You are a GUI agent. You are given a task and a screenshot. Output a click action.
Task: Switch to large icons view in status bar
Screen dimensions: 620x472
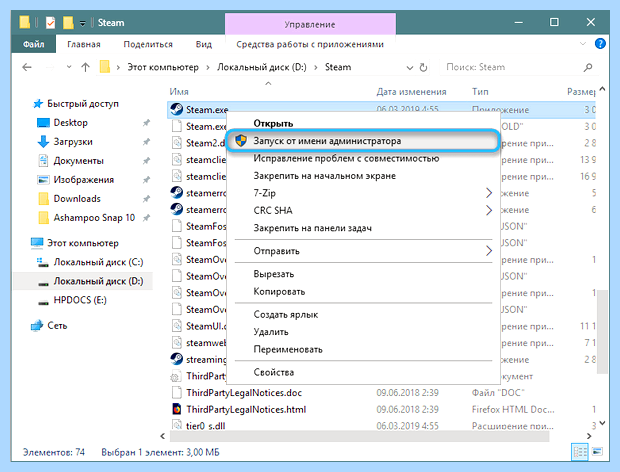click(x=597, y=452)
